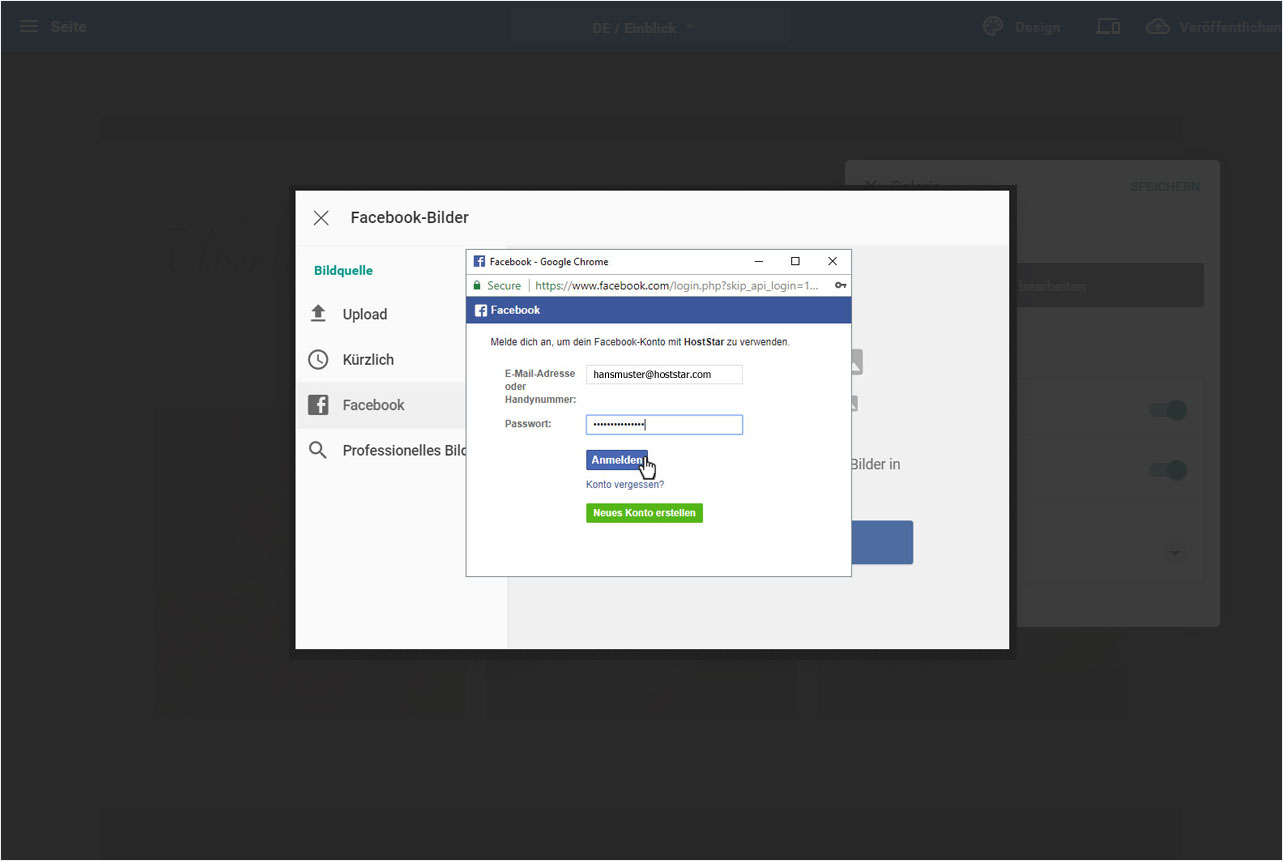Click the Secure padlock icon
Screen dimensions: 1283x861
tap(478, 286)
